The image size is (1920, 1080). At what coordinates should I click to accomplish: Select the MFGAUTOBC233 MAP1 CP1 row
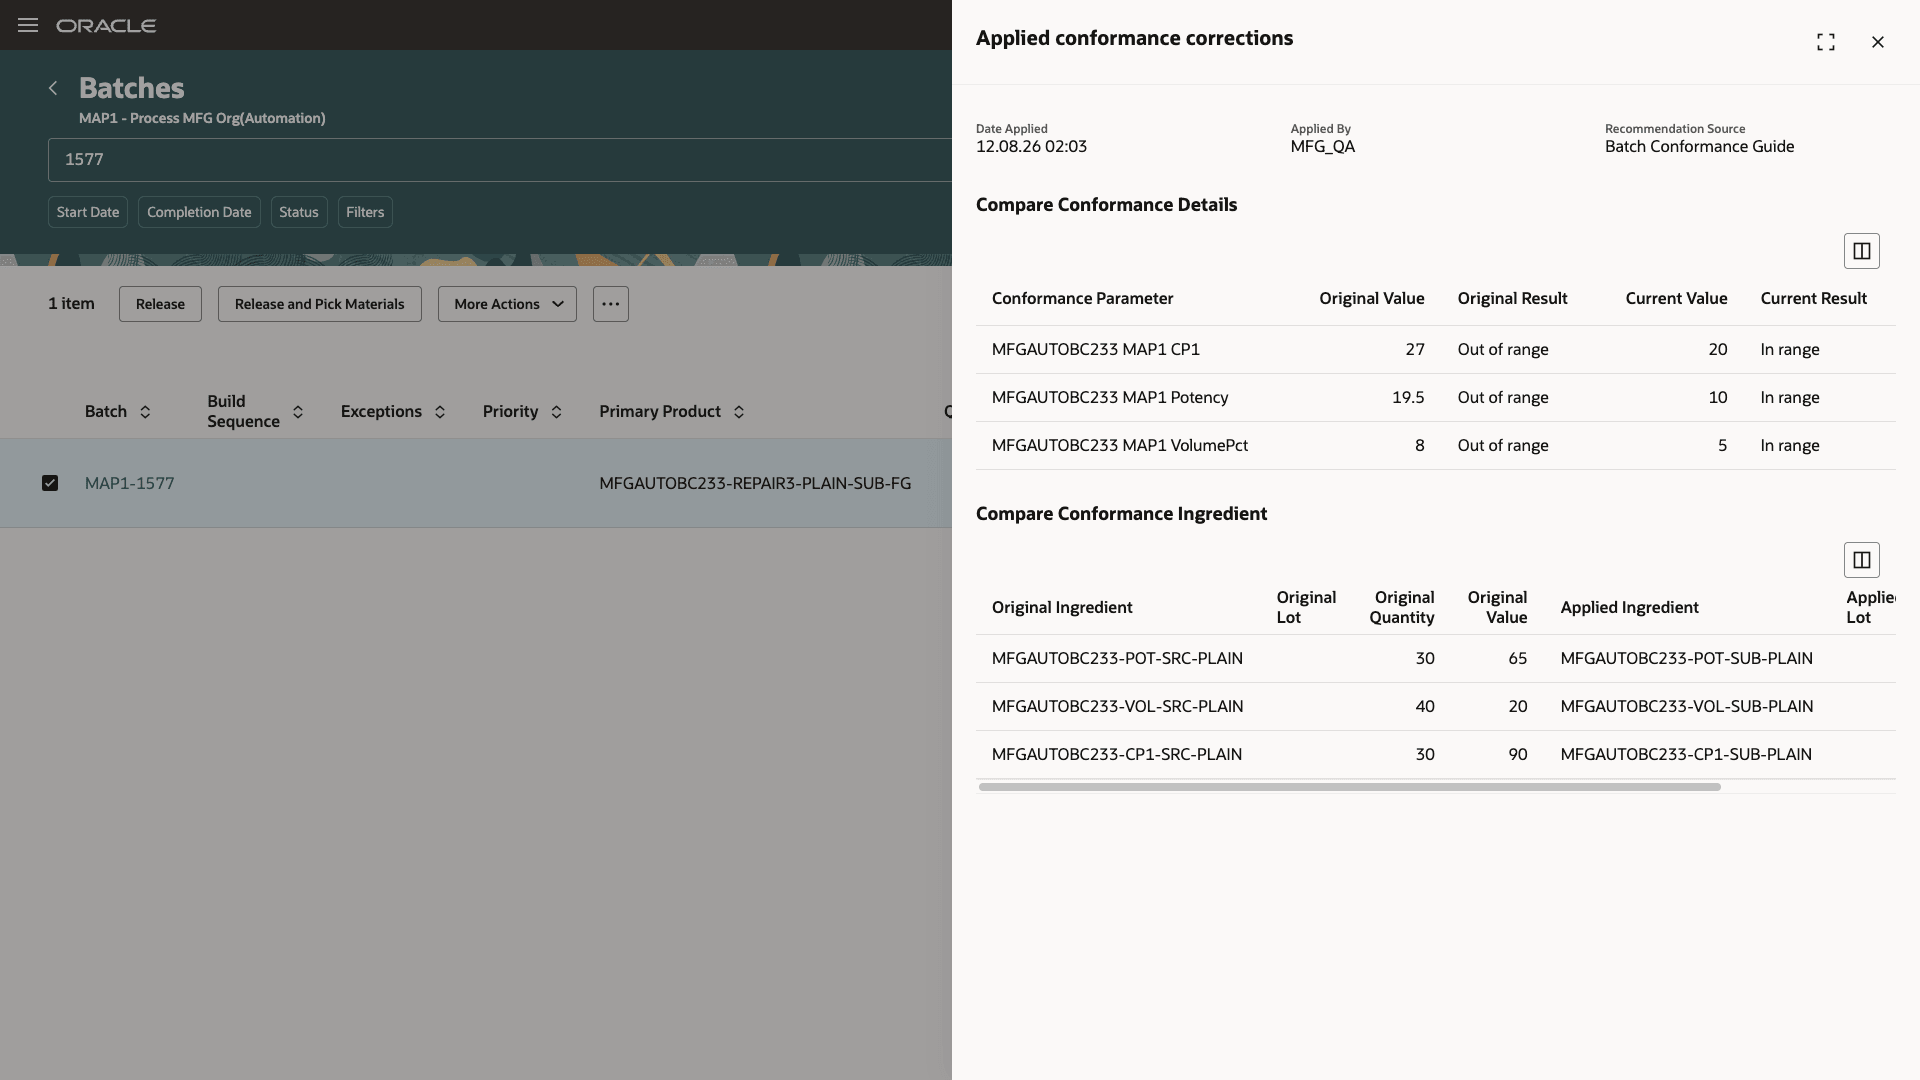[x=1436, y=350]
